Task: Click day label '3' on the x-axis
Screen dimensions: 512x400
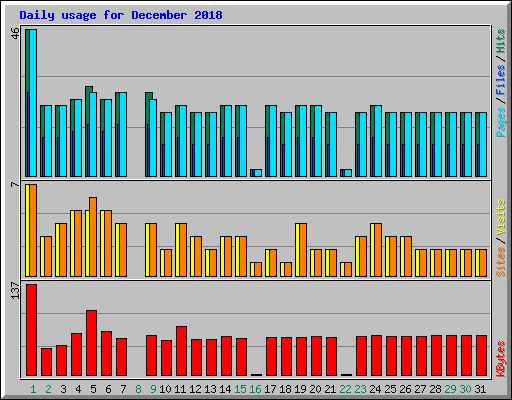Action: click(x=63, y=389)
